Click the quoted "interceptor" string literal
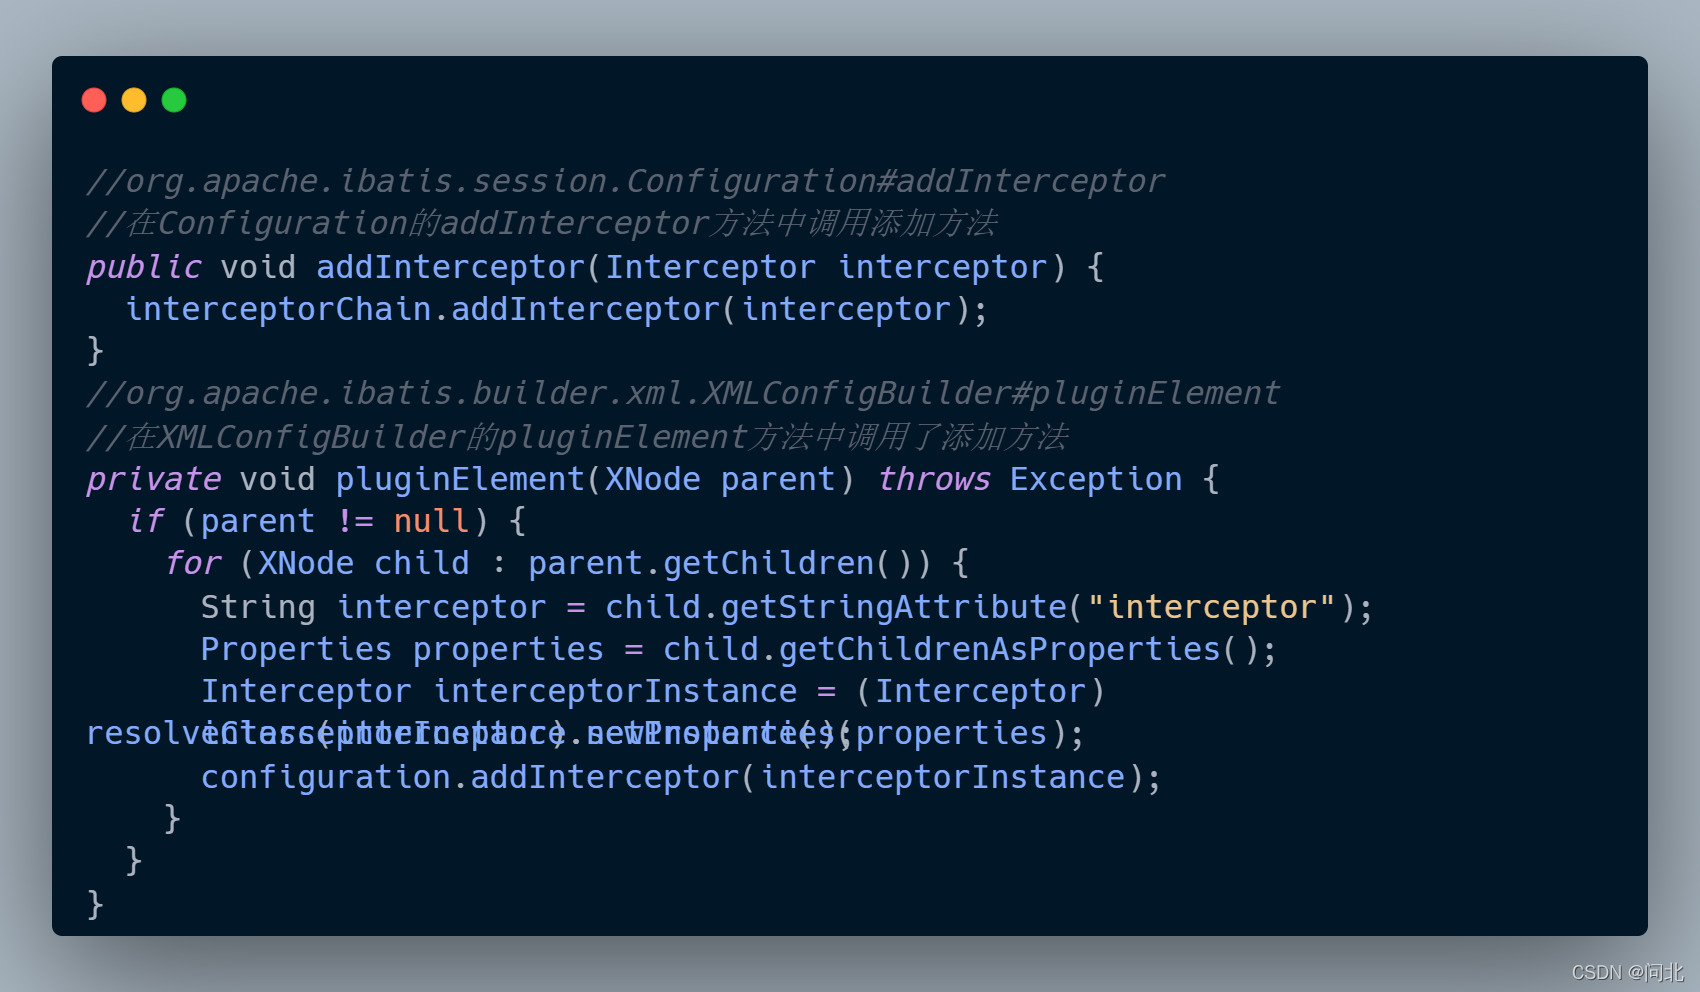 (1211, 607)
